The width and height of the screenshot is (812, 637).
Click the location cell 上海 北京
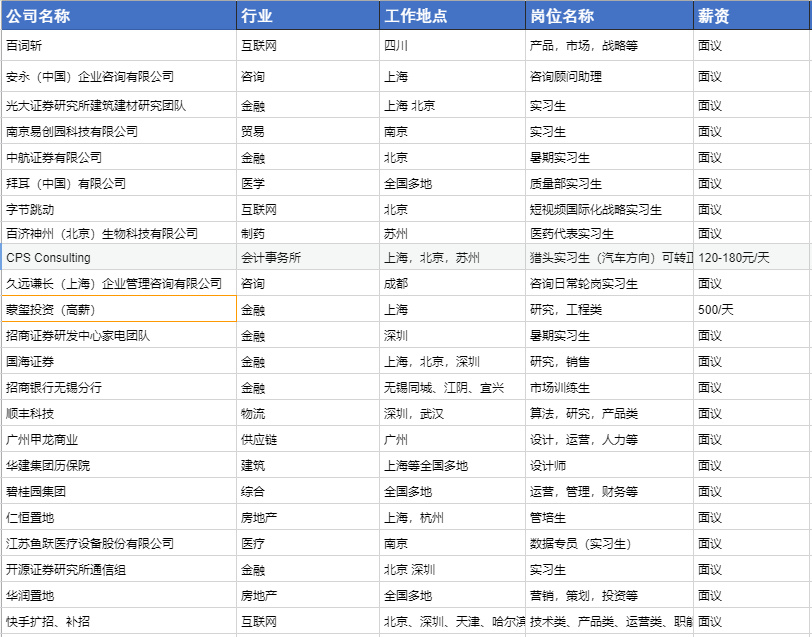click(x=453, y=105)
